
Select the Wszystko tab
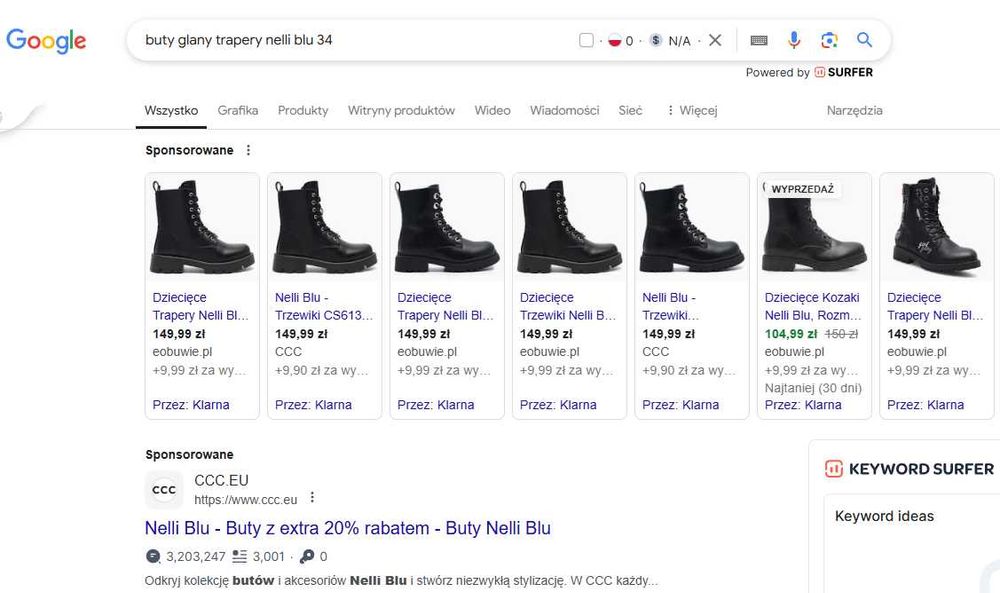click(x=171, y=110)
